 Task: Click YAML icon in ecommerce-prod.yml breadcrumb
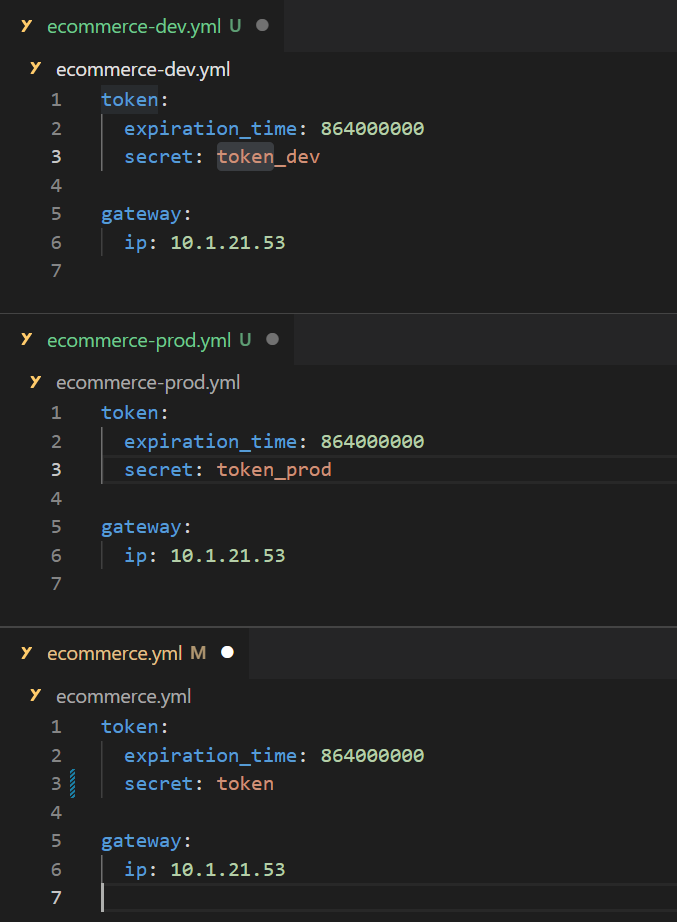tap(35, 382)
